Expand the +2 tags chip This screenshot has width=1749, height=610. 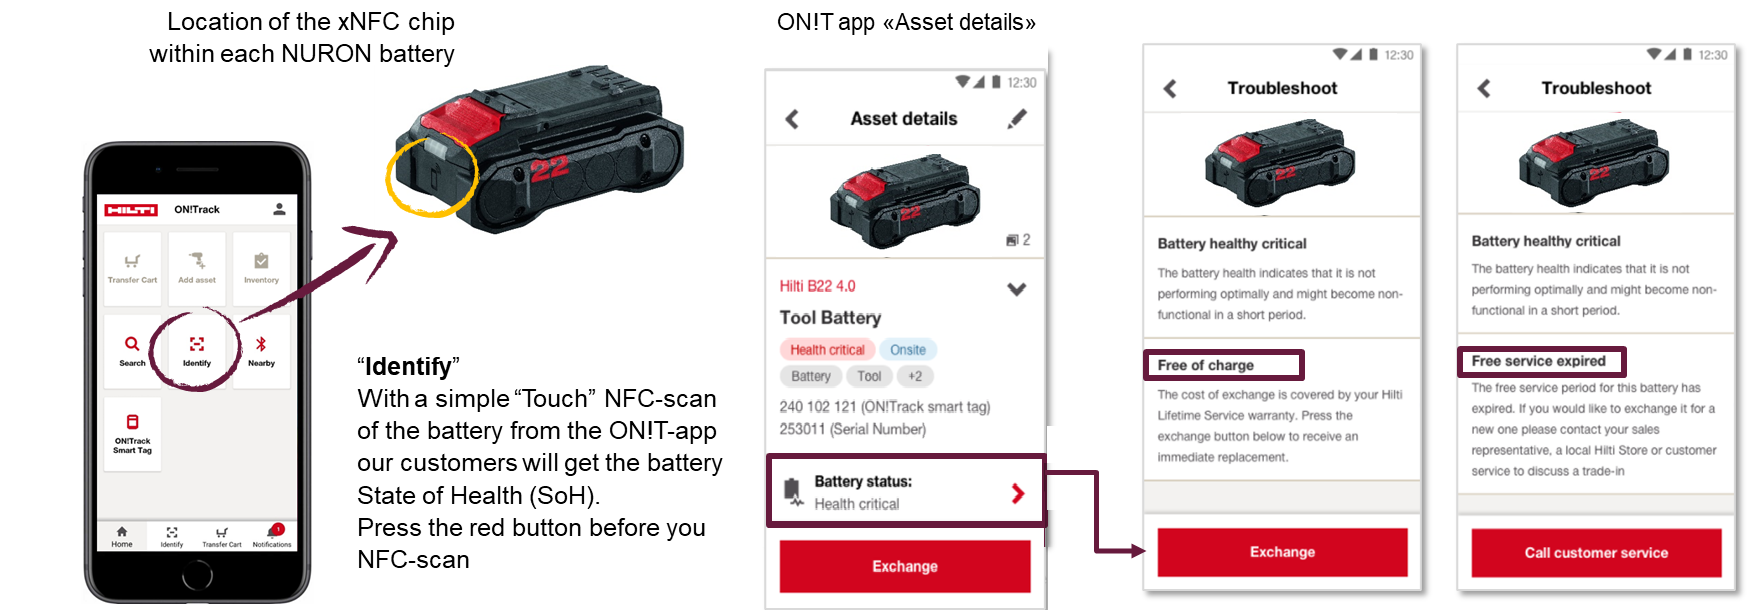[915, 376]
